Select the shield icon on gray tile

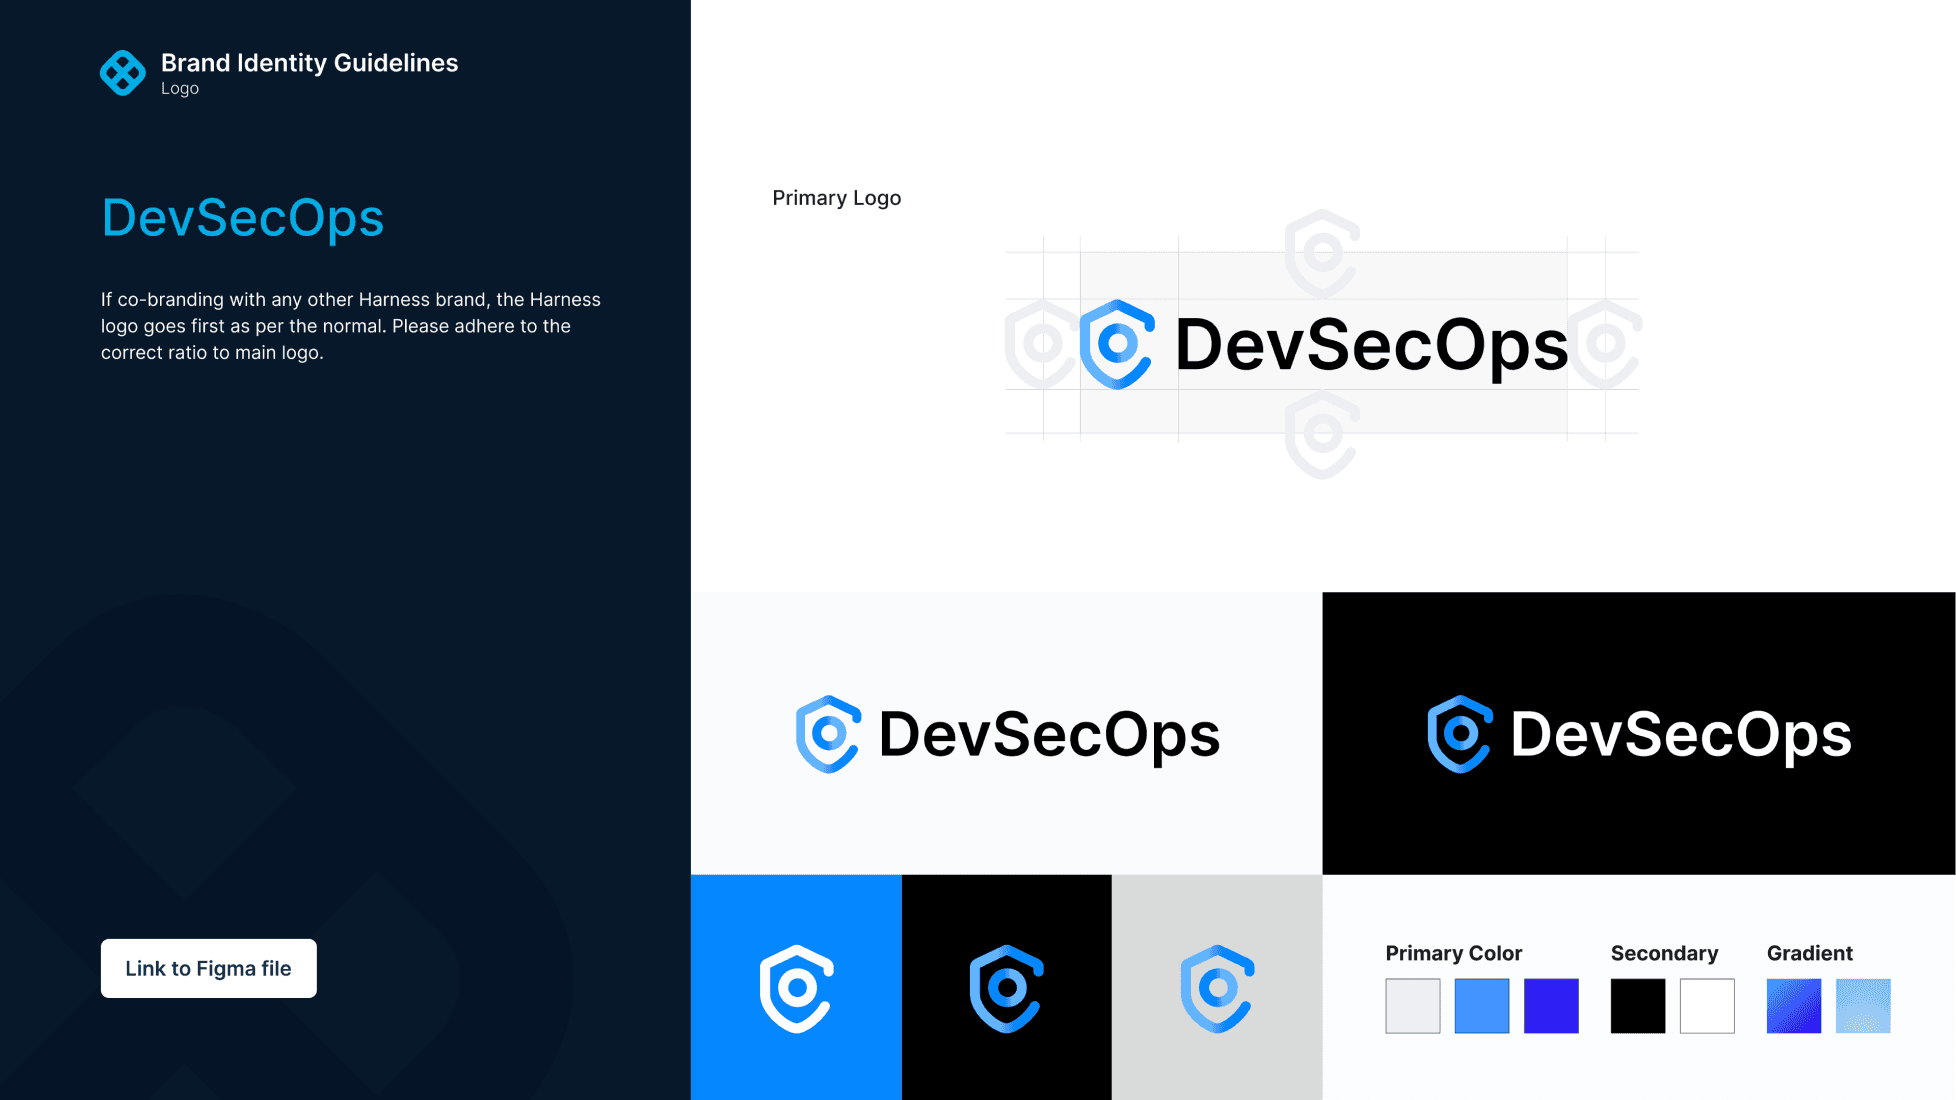1217,988
